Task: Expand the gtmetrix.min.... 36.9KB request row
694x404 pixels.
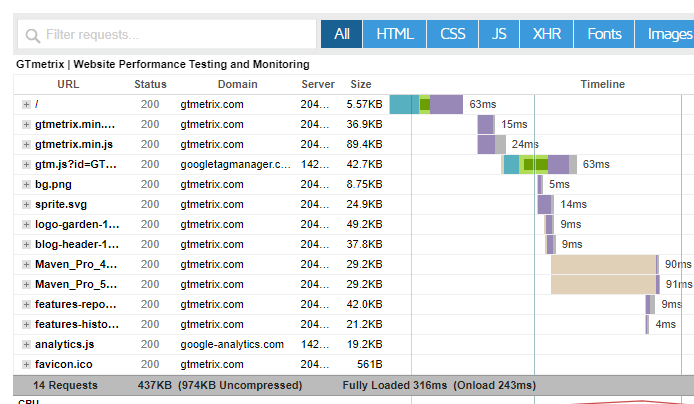Action: [x=26, y=124]
